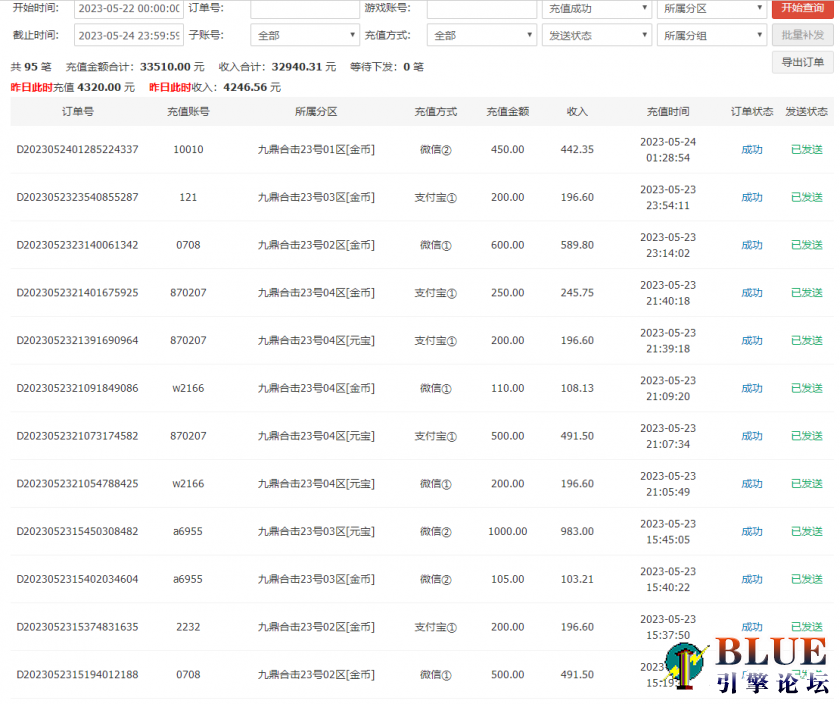Screen dimensions: 840x704
Task: Click 成功 status on order for account 10010
Action: [x=751, y=148]
